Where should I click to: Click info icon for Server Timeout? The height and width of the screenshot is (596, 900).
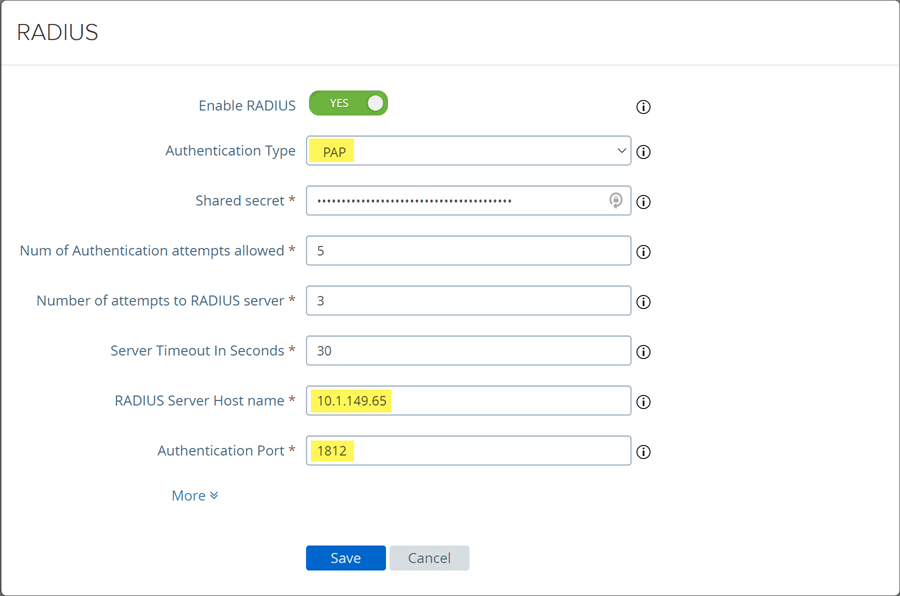click(x=643, y=352)
